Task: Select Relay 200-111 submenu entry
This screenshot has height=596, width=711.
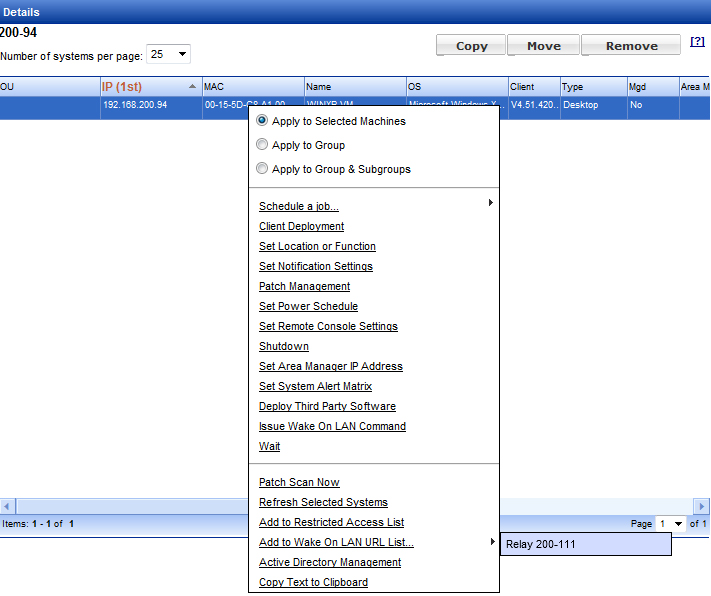Action: [585, 544]
